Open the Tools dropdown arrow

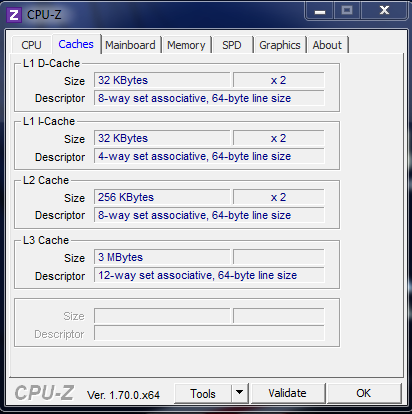click(x=240, y=393)
